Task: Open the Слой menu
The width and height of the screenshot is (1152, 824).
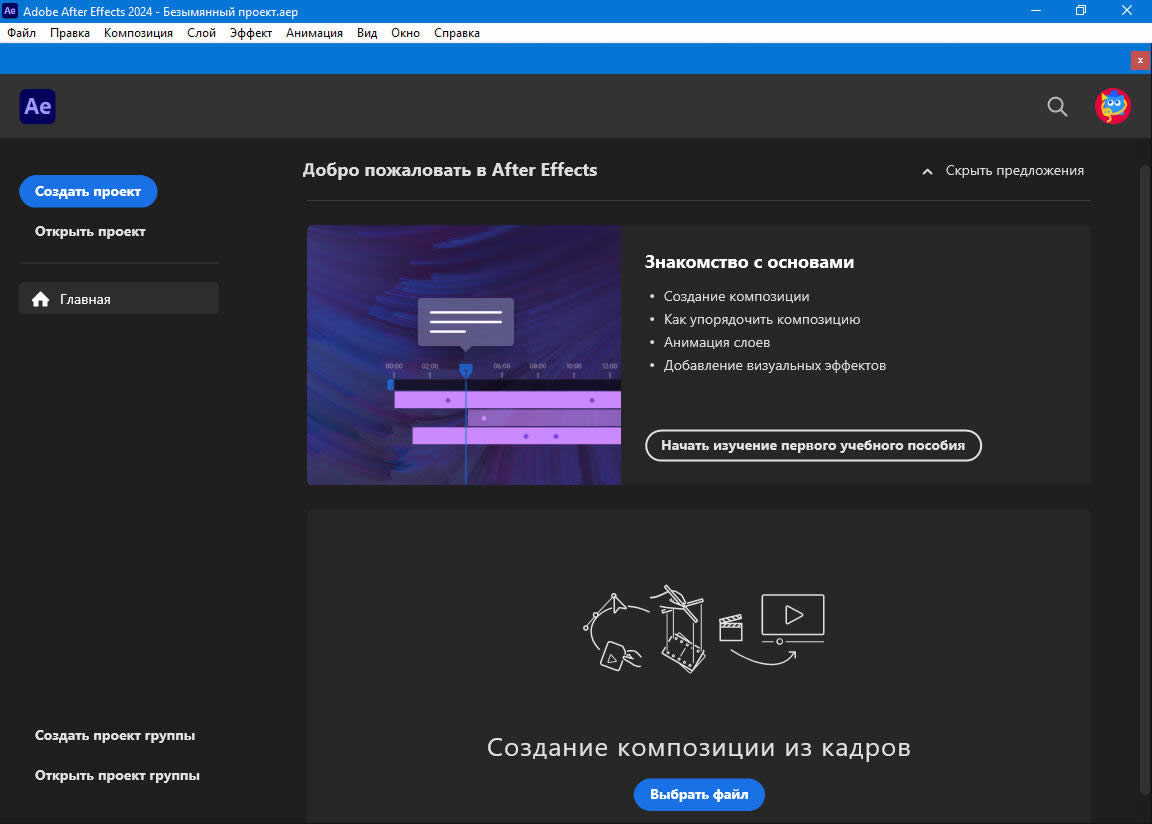Action: pyautogui.click(x=201, y=33)
